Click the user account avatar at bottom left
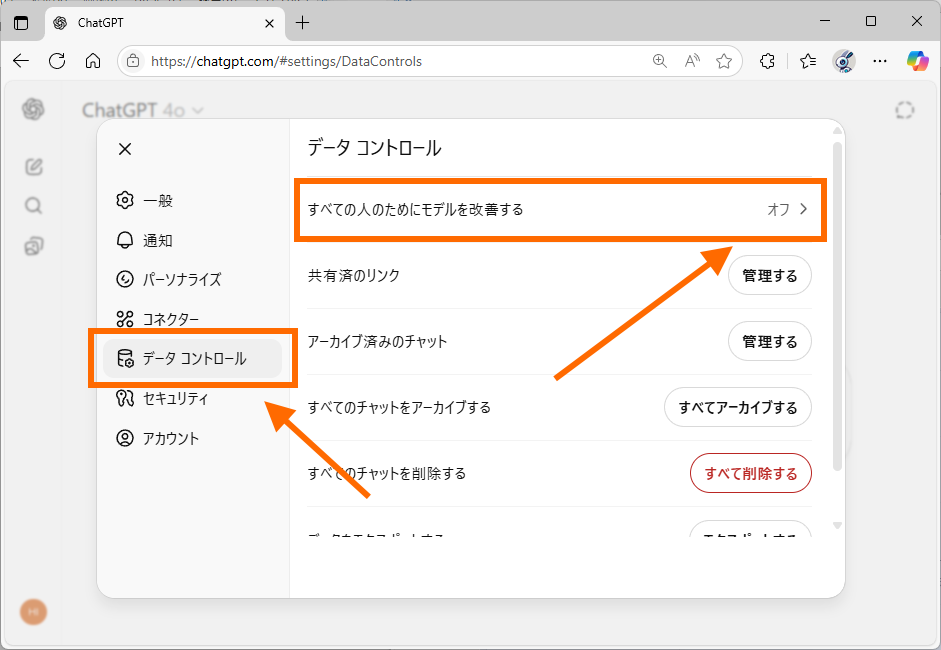The image size is (941, 650). click(x=34, y=612)
